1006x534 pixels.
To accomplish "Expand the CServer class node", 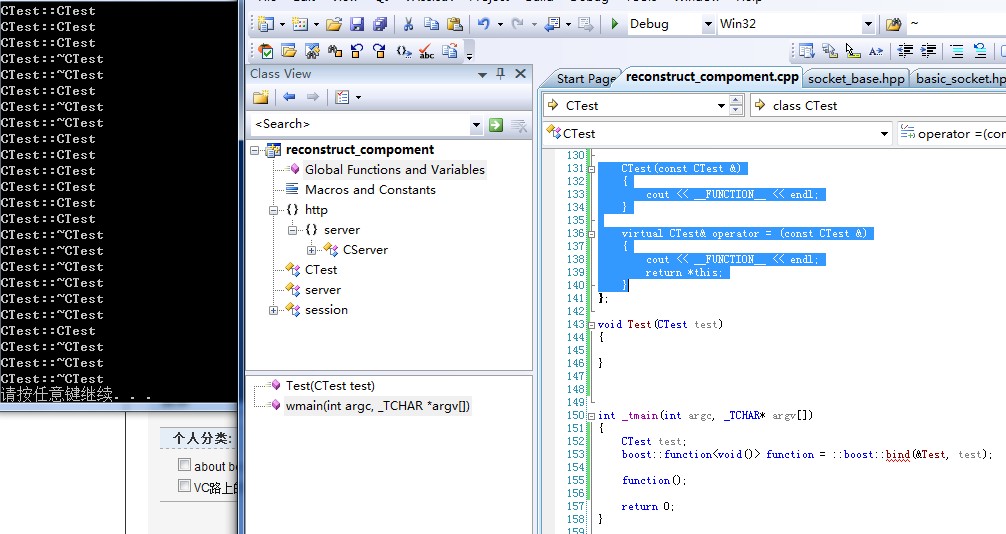I will pyautogui.click(x=312, y=250).
